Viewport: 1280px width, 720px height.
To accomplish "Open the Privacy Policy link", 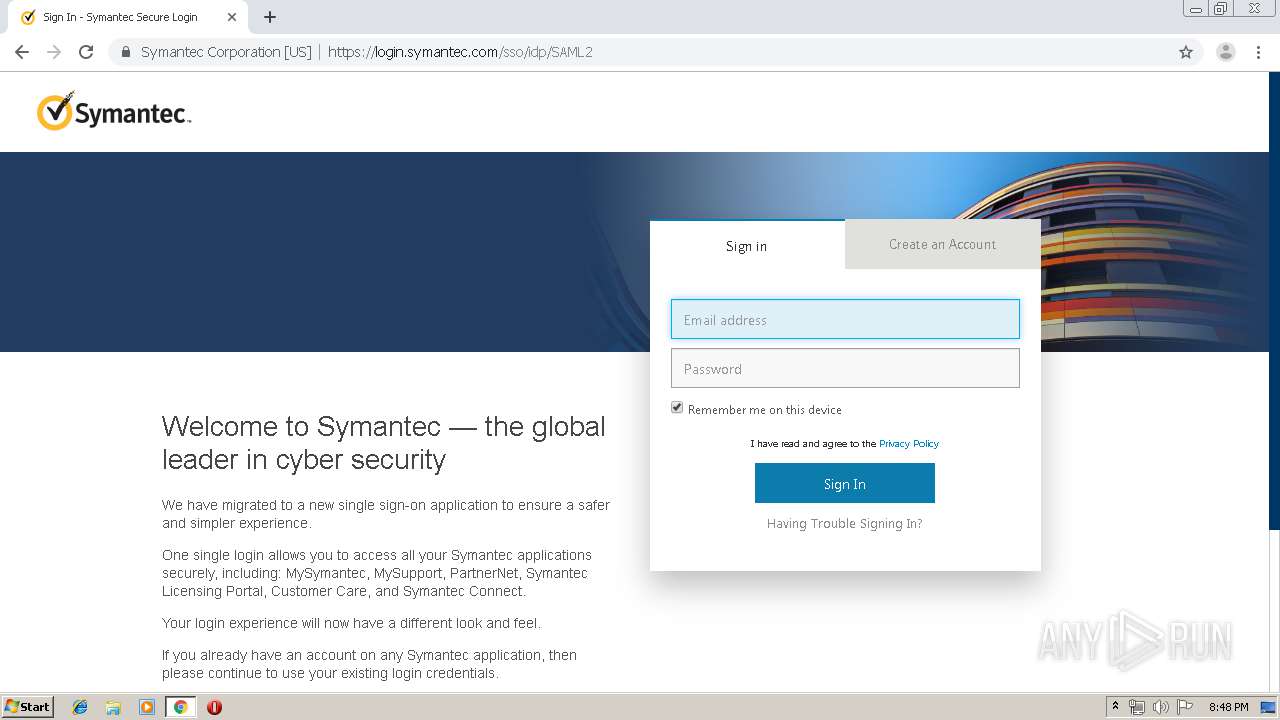I will 909,443.
